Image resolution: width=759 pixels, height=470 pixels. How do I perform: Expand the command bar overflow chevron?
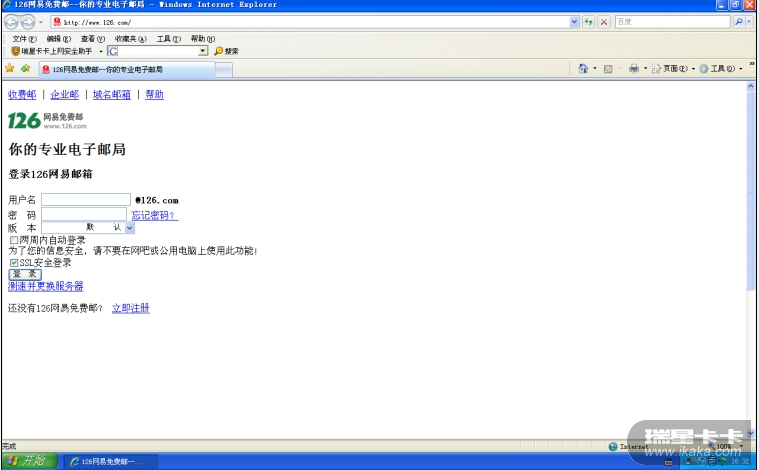pos(752,63)
